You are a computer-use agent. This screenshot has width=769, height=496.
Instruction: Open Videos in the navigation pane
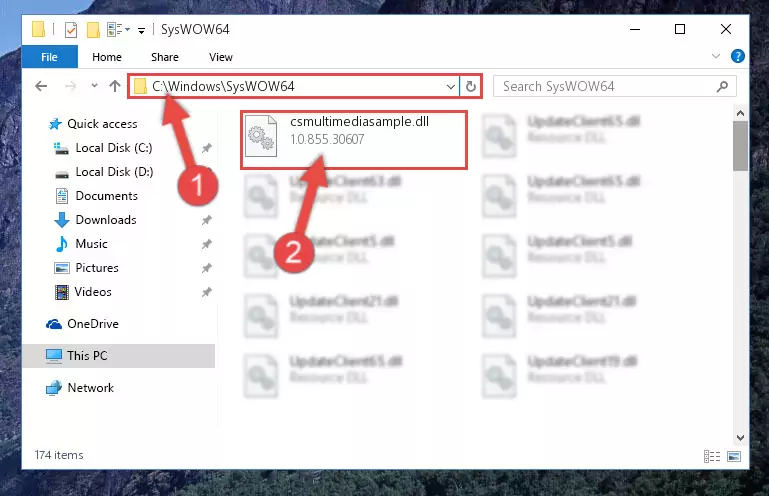[x=93, y=292]
